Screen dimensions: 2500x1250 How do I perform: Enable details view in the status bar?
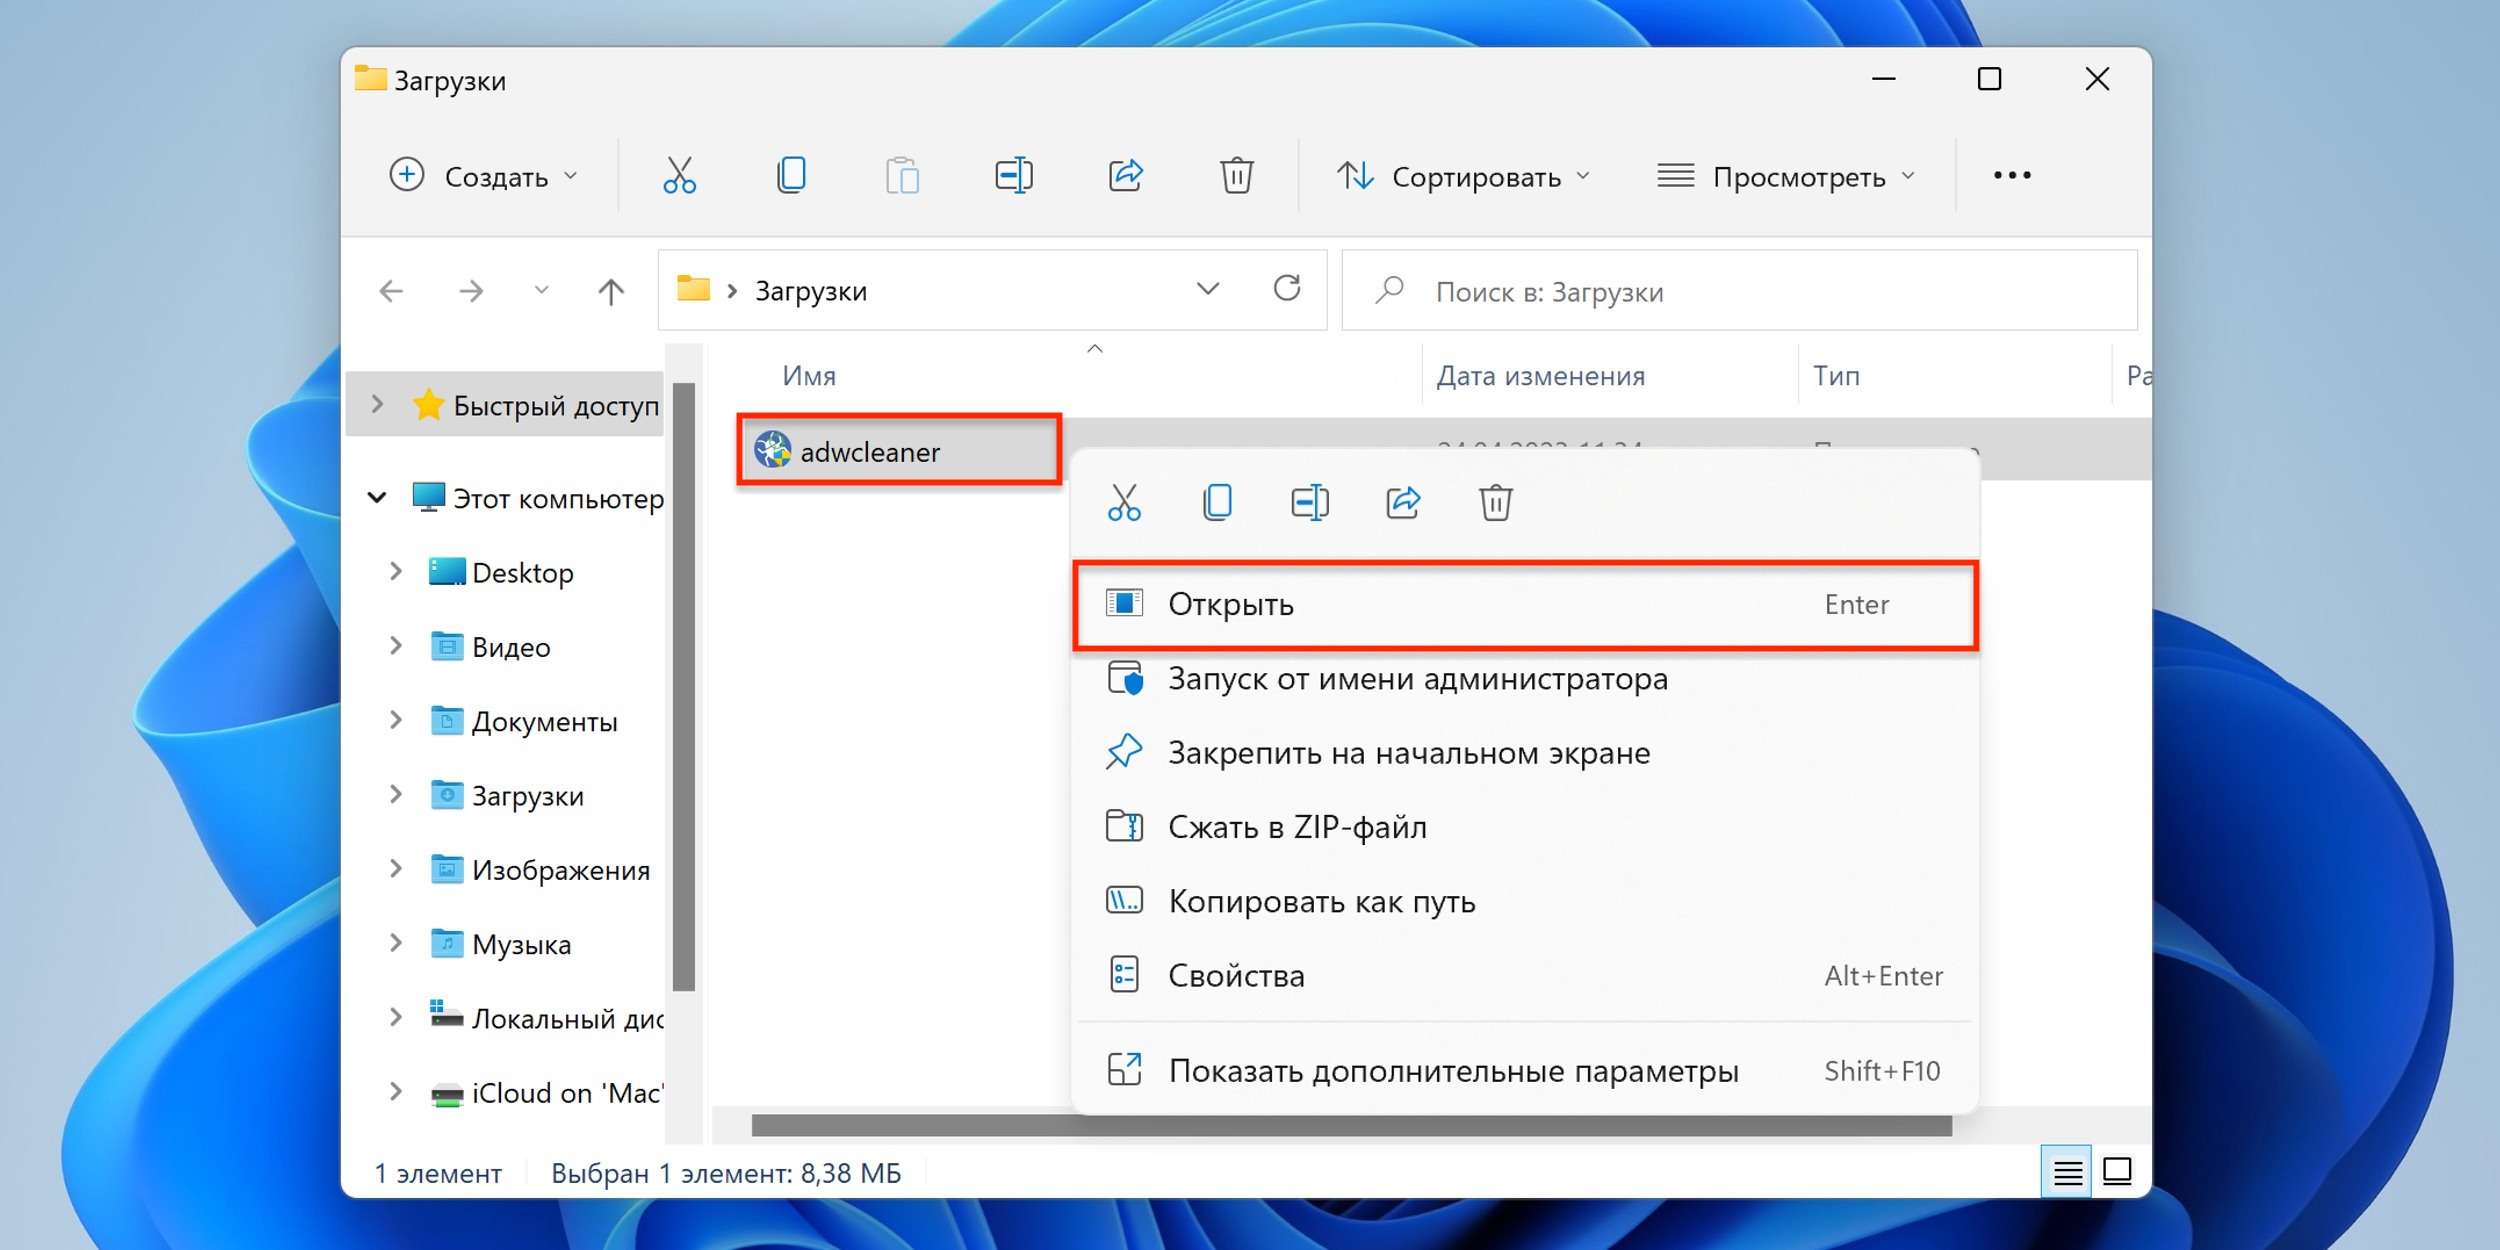[2066, 1171]
